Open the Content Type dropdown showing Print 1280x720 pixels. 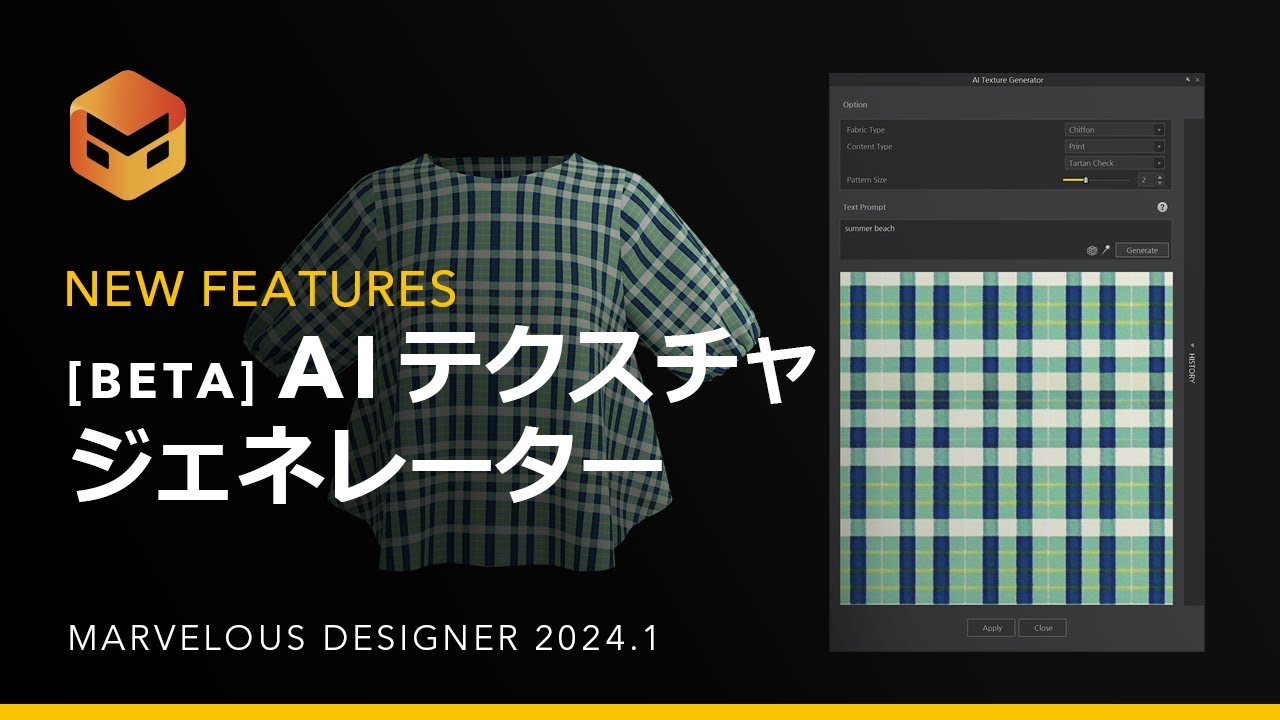[x=1115, y=147]
